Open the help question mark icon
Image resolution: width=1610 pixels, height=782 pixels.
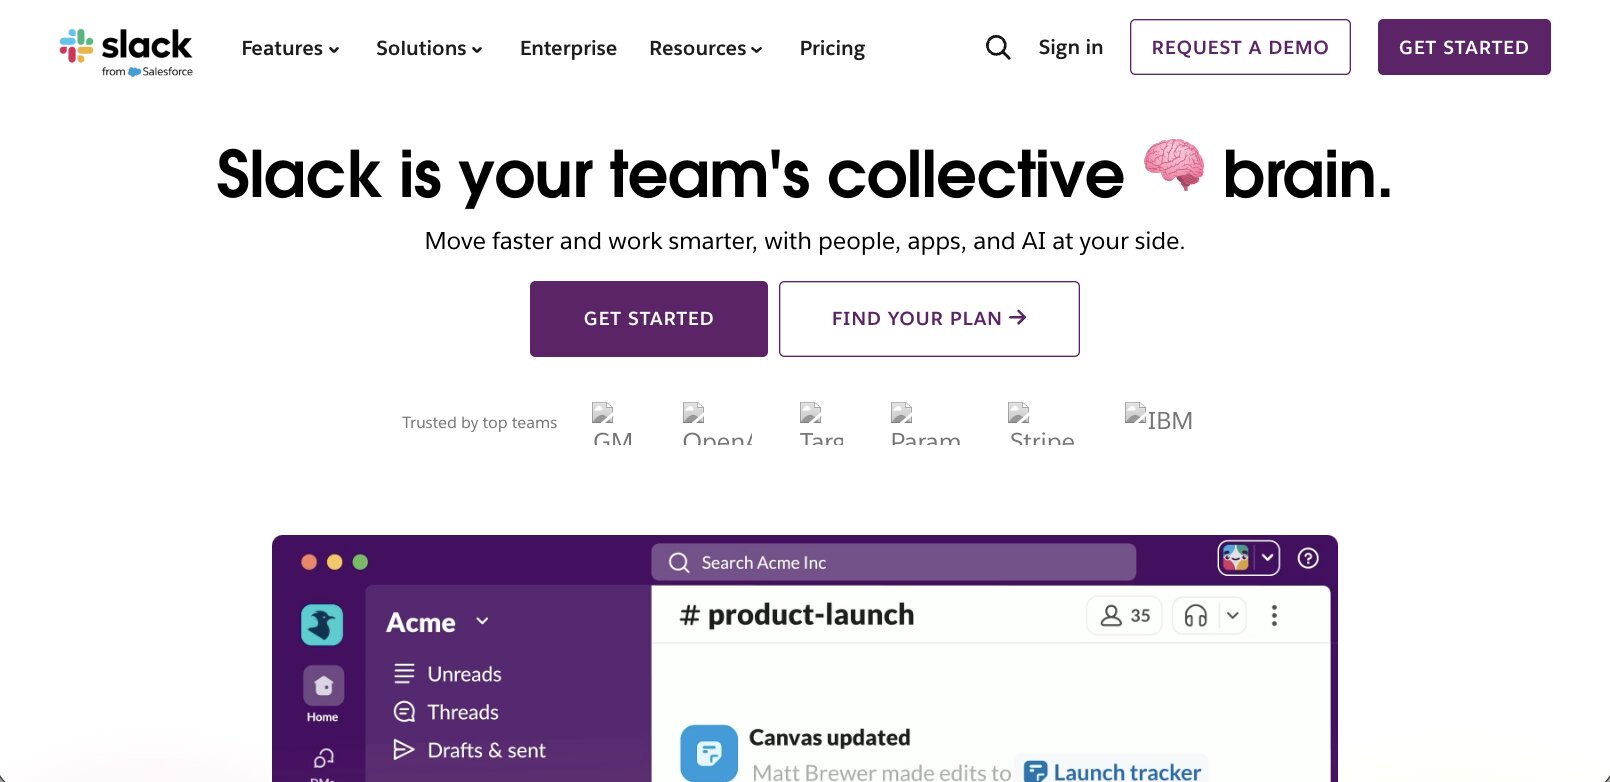1308,559
